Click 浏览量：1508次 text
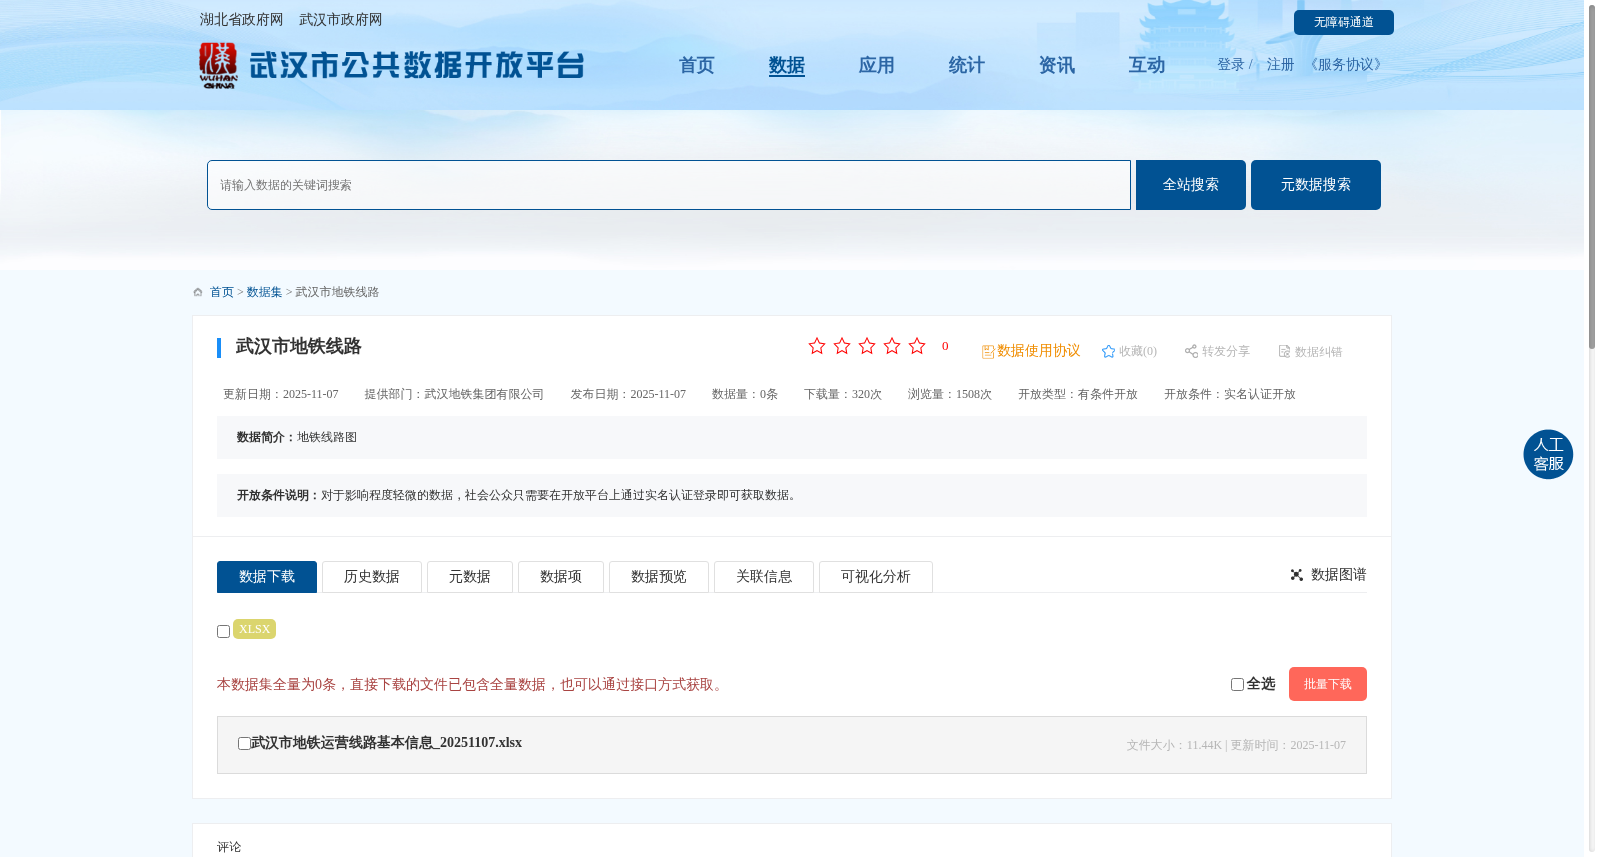1600x857 pixels. [x=950, y=394]
